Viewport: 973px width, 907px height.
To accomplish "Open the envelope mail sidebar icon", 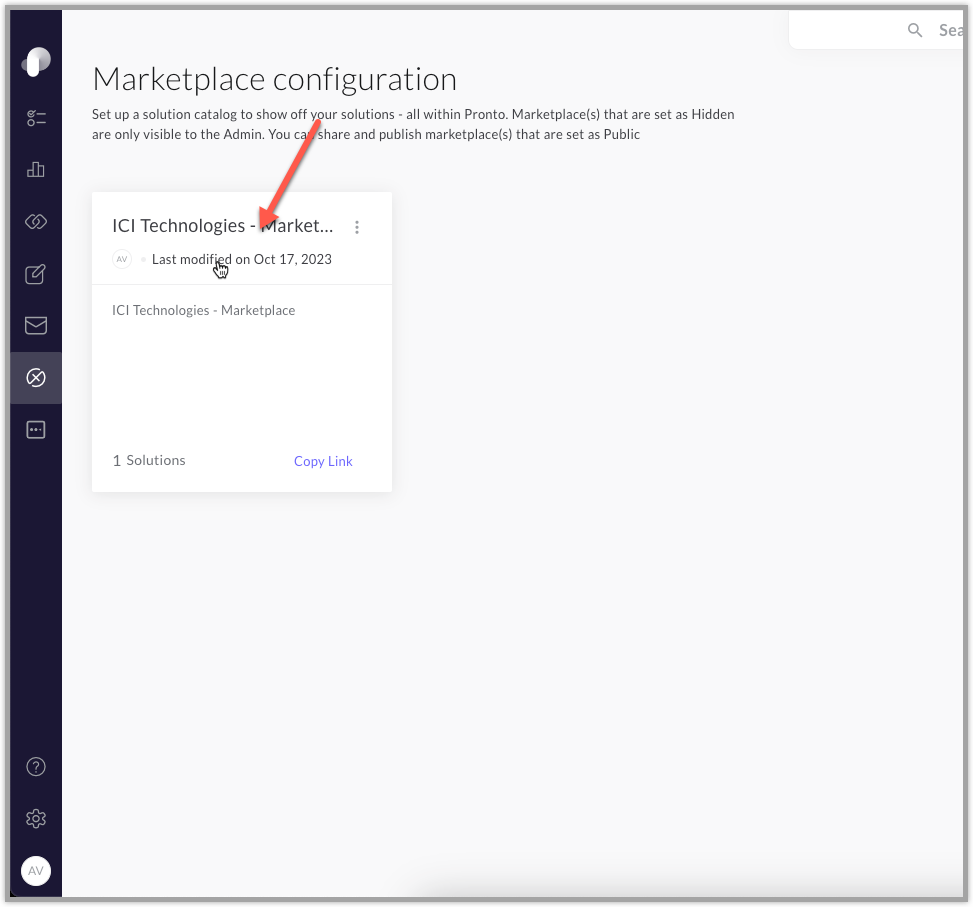I will (36, 326).
